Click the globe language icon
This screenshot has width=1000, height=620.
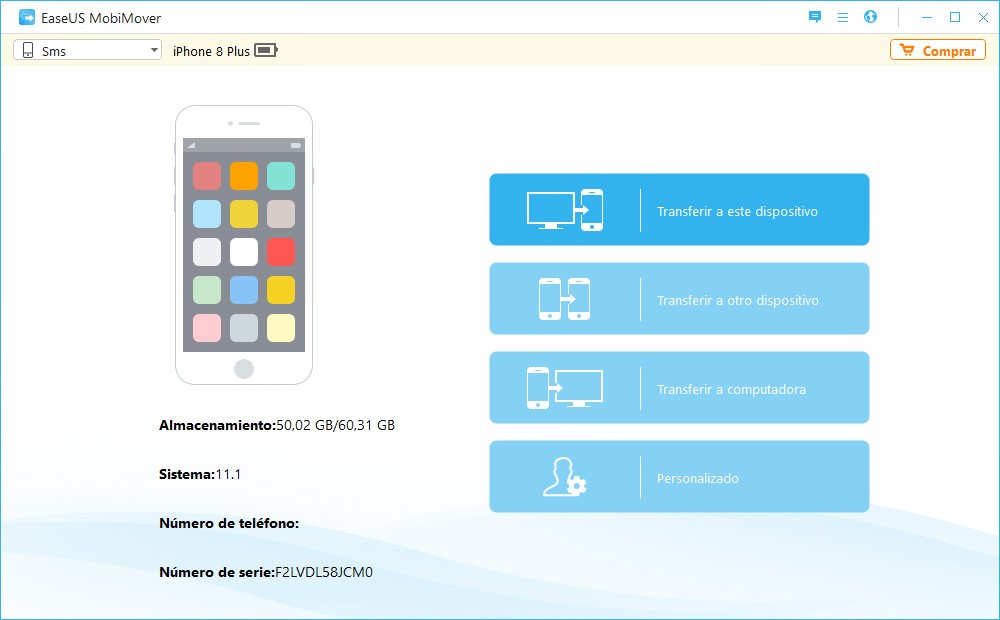[x=871, y=17]
